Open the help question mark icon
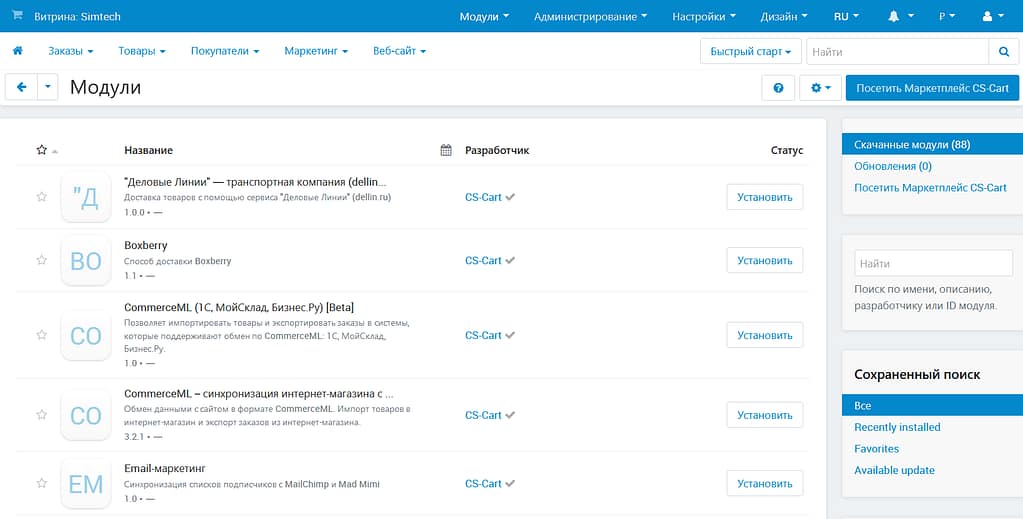 [778, 88]
